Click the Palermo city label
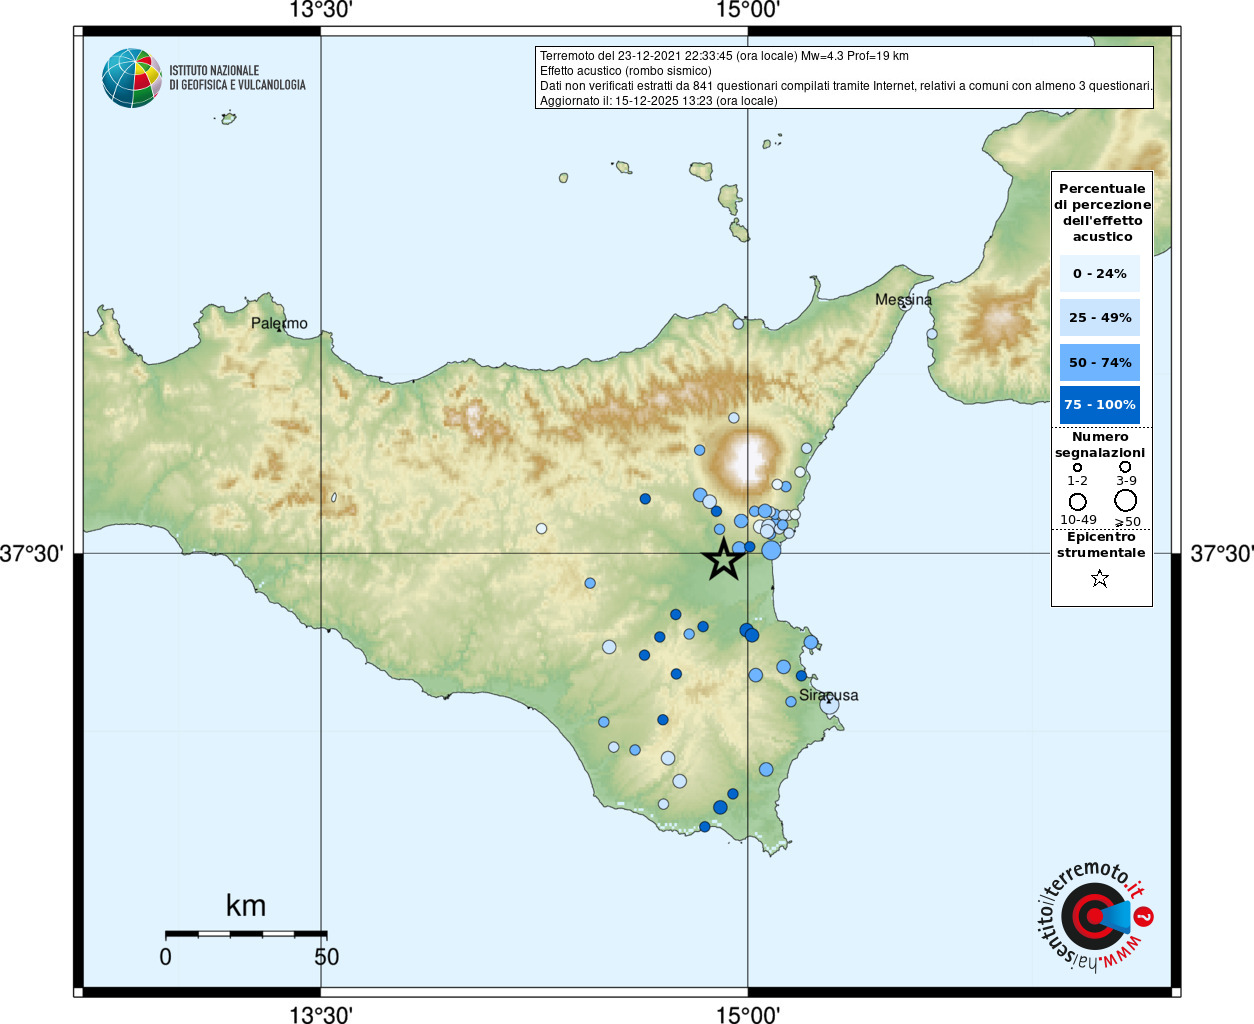Screen dimensions: 1254x1024 [279, 323]
